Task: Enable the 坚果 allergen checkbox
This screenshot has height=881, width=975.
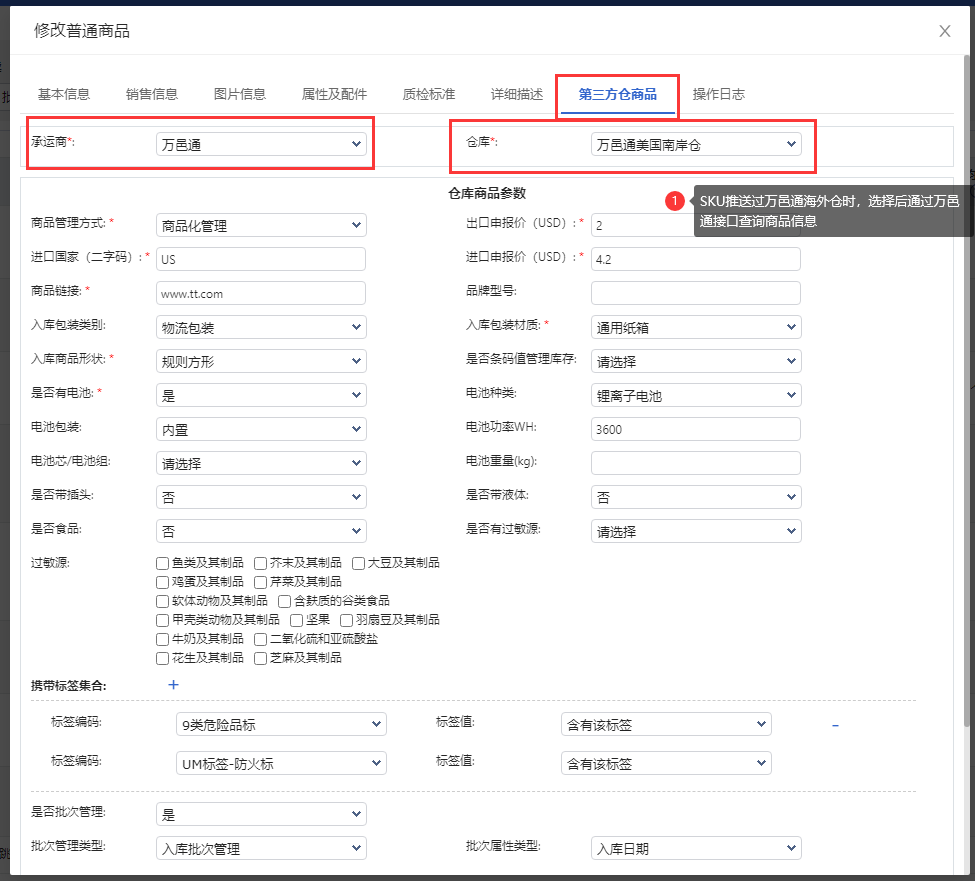Action: tap(296, 620)
